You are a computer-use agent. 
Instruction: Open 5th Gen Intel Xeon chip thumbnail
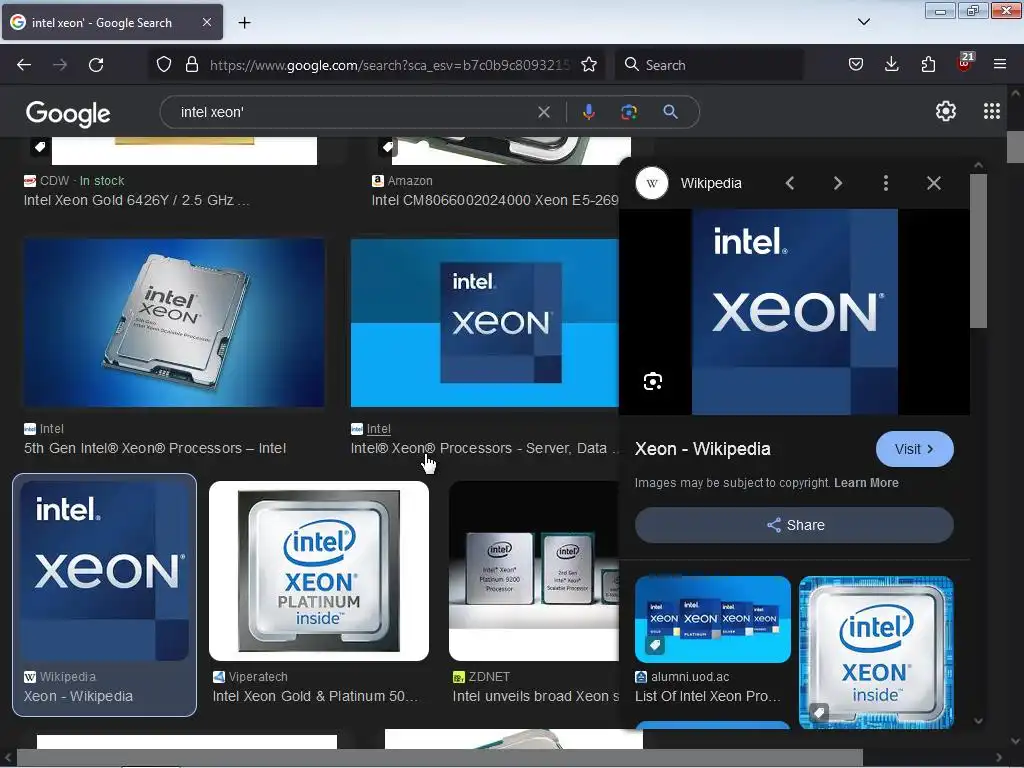pyautogui.click(x=174, y=323)
